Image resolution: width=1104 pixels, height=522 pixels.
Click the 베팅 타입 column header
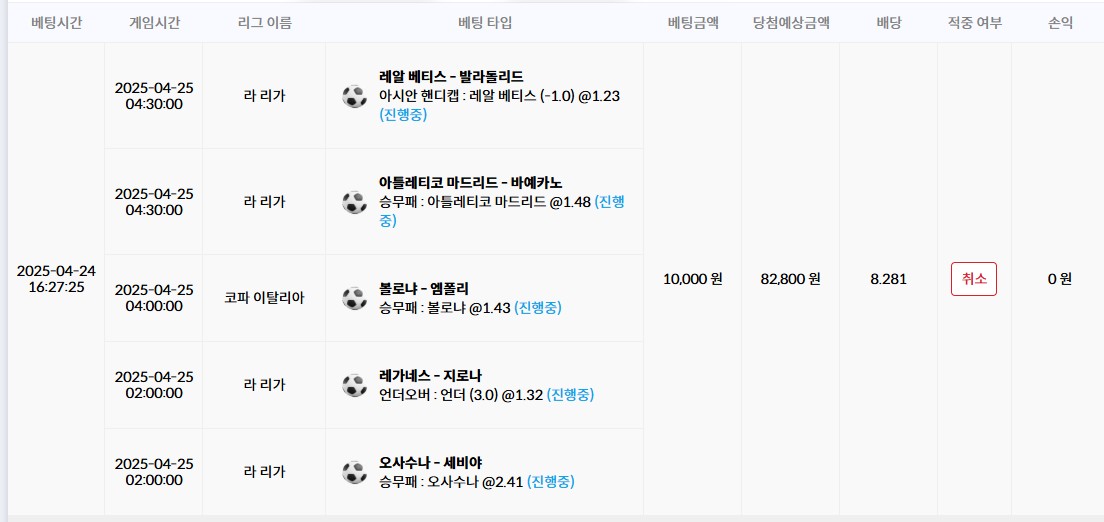coord(484,22)
